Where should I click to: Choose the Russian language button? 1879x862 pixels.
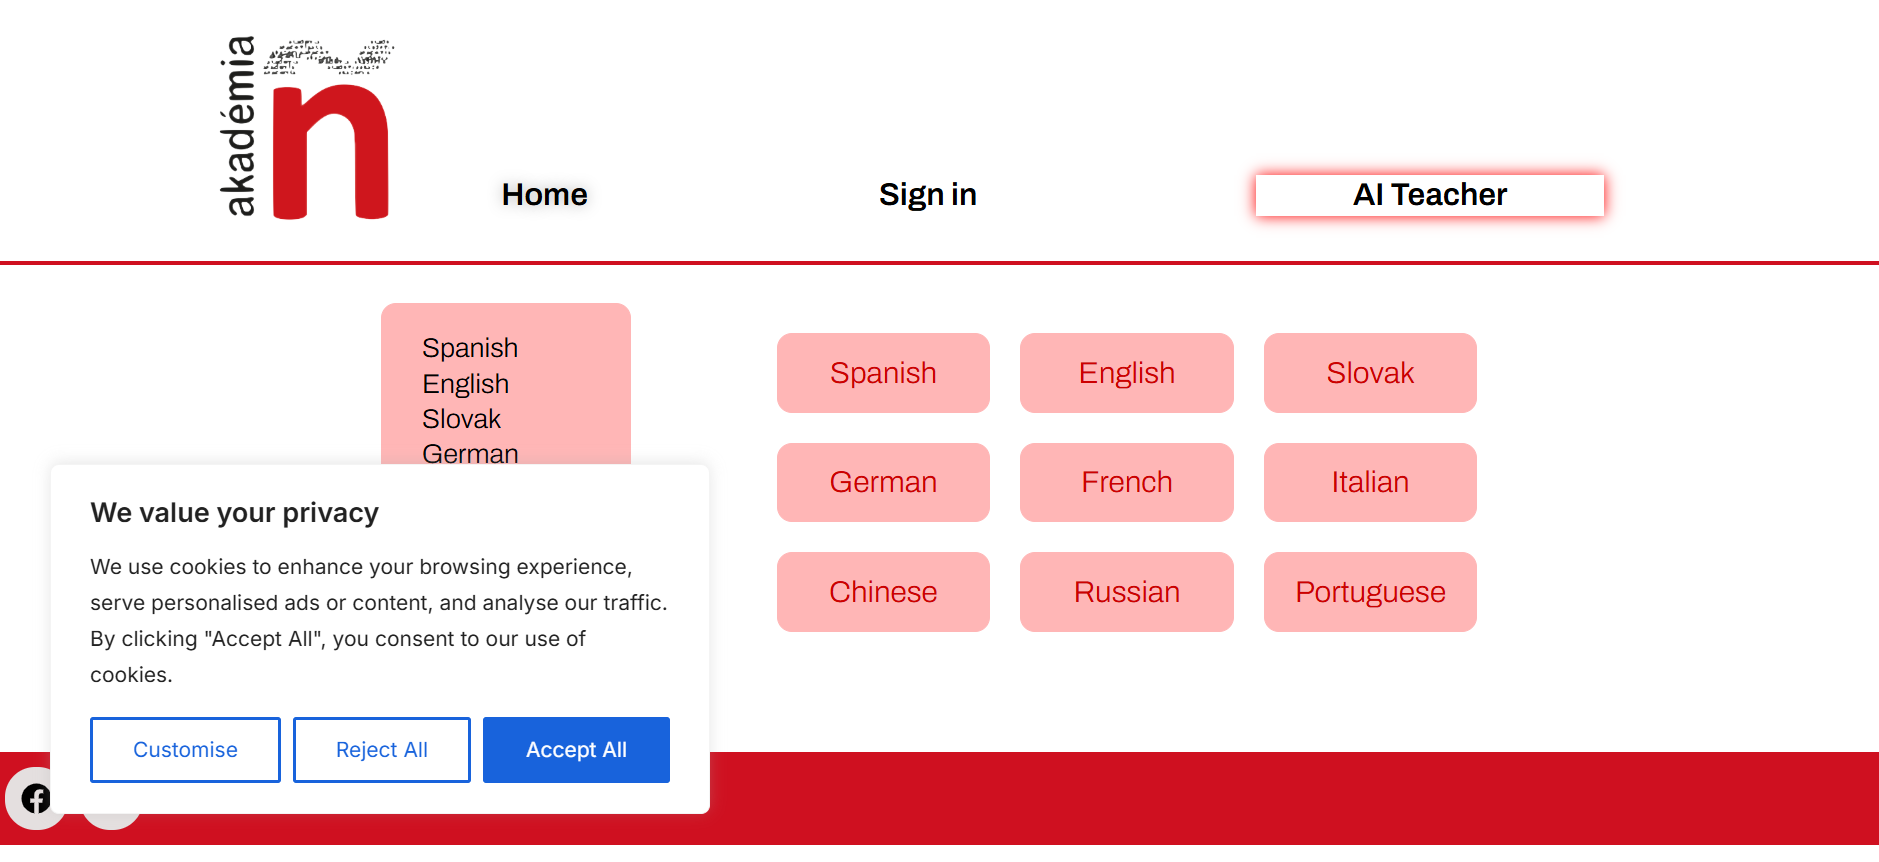pyautogui.click(x=1127, y=592)
